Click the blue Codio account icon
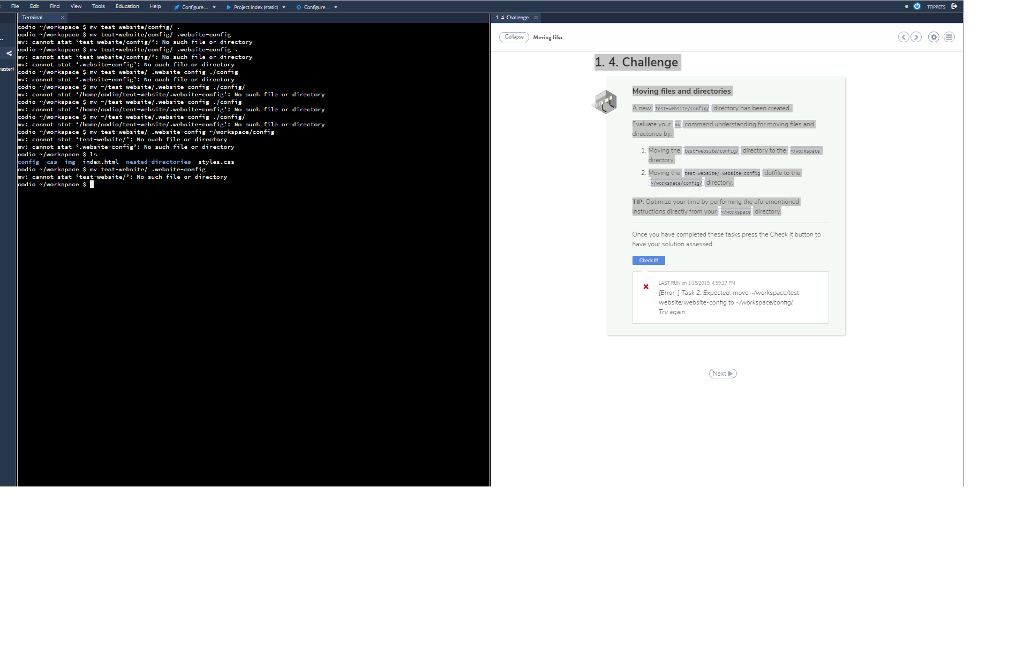 (x=917, y=6)
